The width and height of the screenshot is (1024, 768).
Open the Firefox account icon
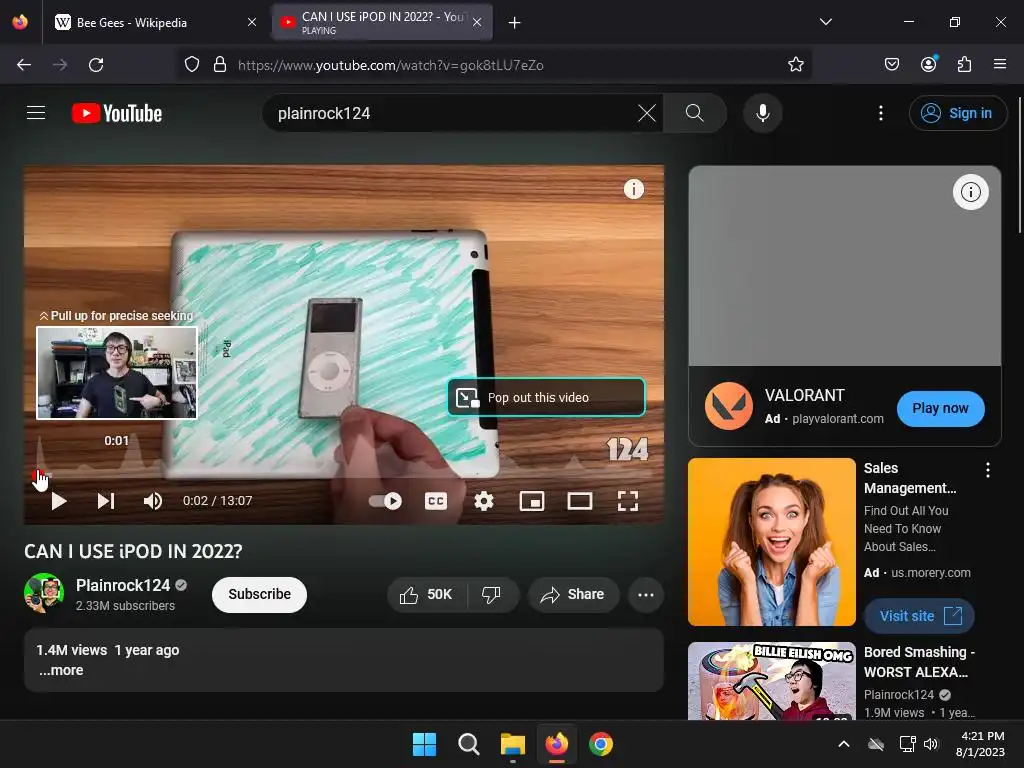coord(928,65)
